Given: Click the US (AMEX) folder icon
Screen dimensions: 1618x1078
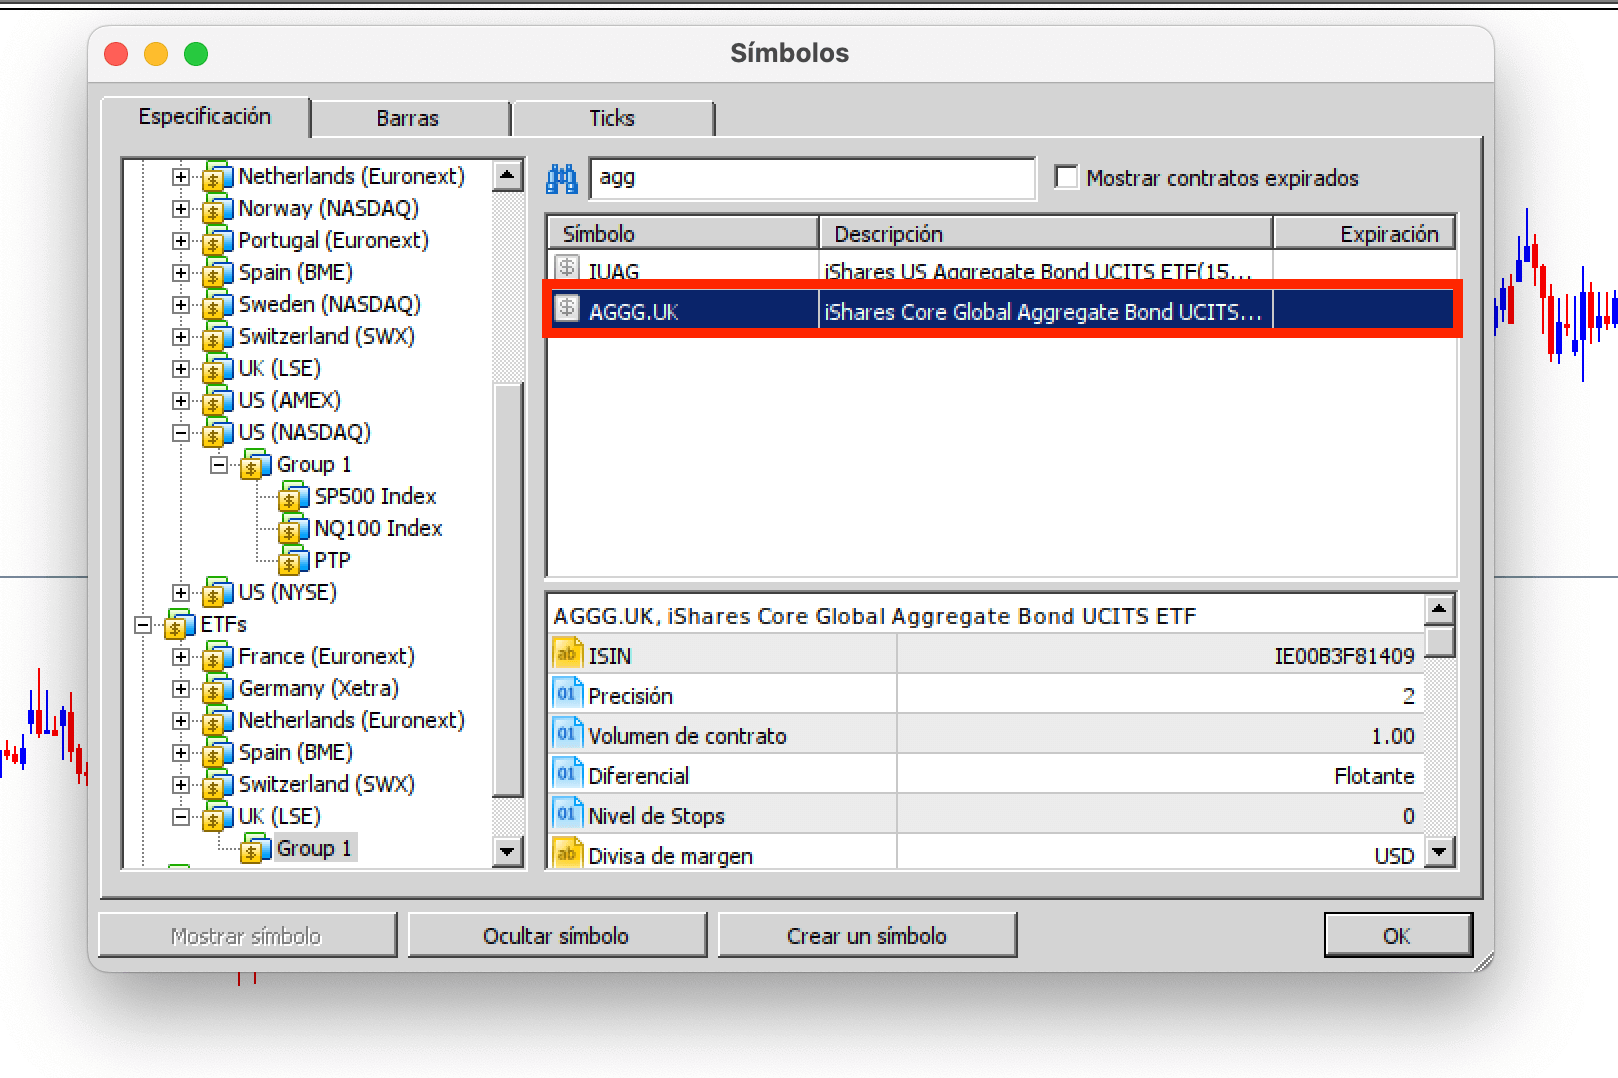Looking at the screenshot, I should pos(217,400).
